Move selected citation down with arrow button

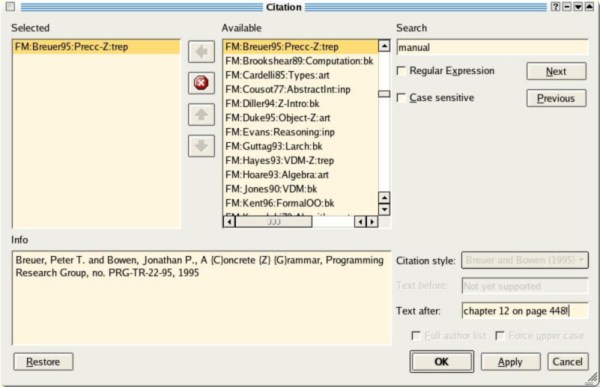pyautogui.click(x=201, y=146)
